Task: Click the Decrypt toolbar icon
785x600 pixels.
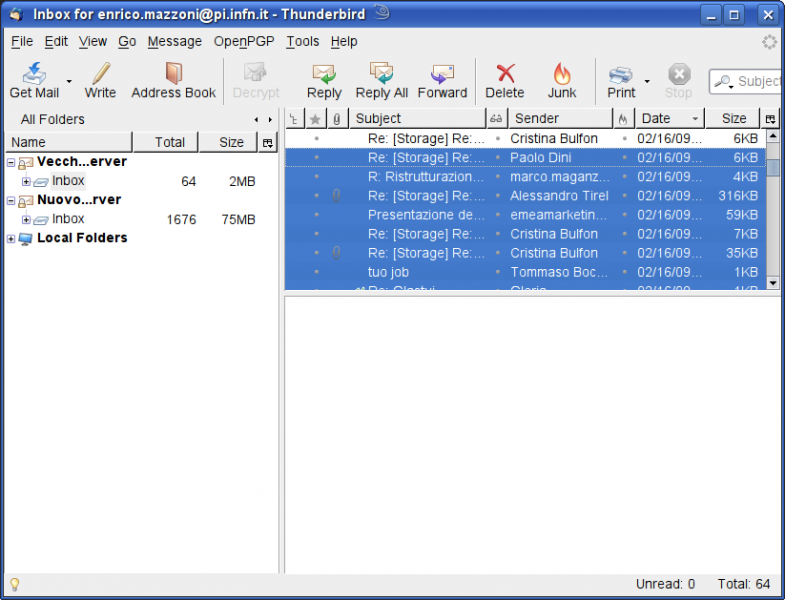Action: coord(255,73)
